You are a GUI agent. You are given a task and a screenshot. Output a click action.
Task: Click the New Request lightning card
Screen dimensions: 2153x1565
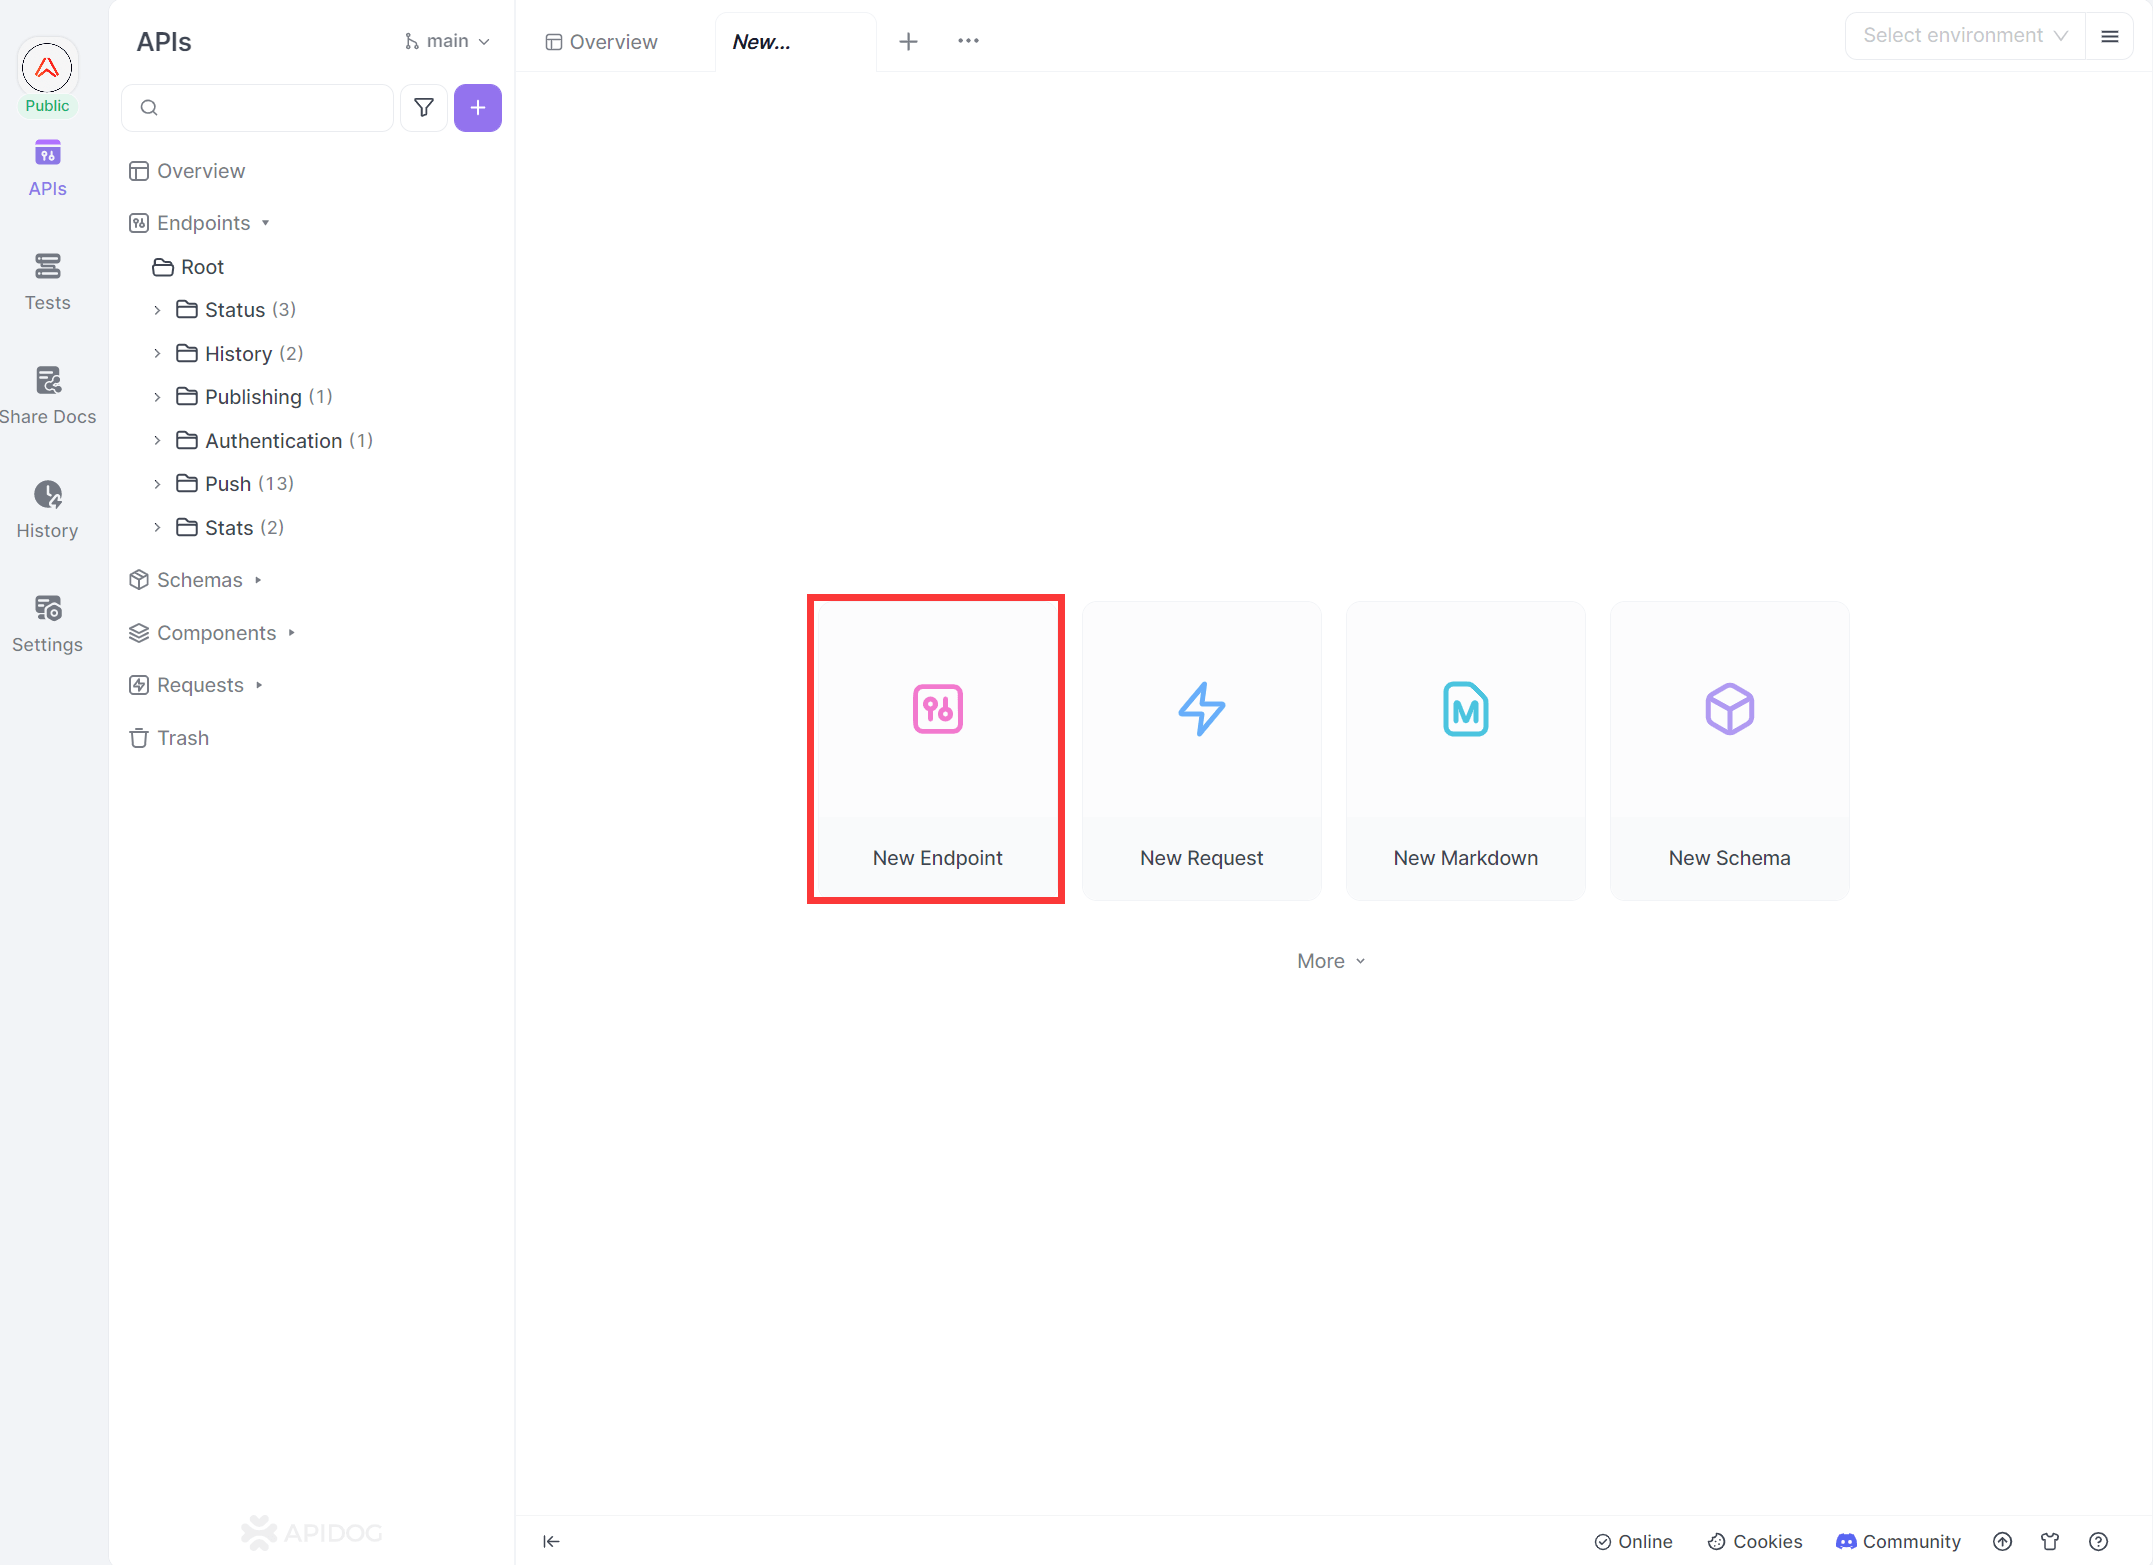tap(1201, 750)
